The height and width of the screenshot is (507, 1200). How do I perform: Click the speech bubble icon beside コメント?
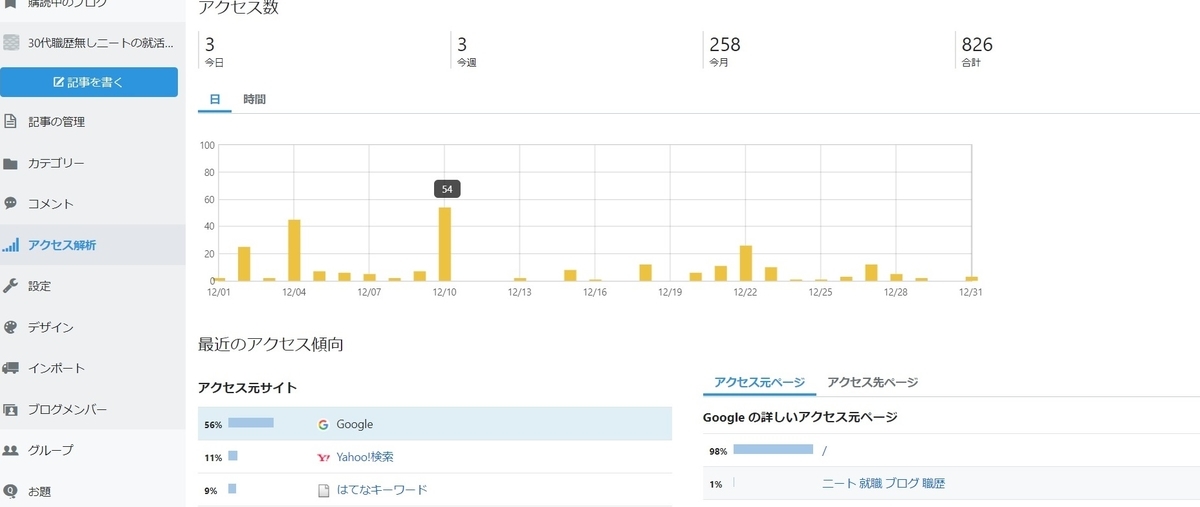click(11, 203)
